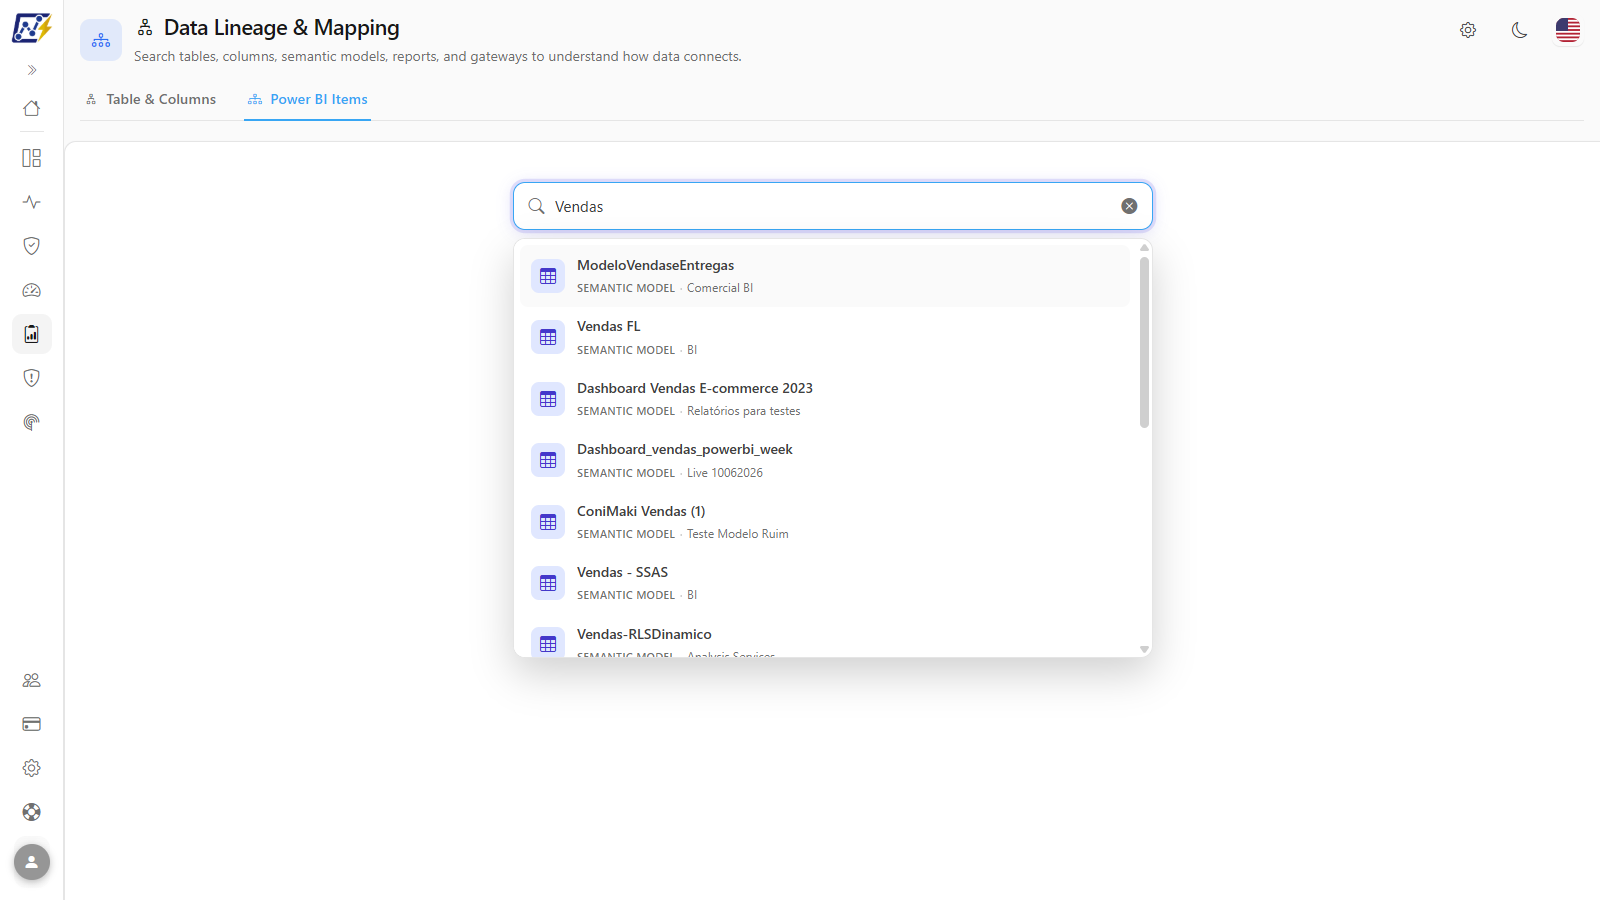Open the shield alert icon in sidebar
Screen dimensions: 1600x900
[32, 378]
